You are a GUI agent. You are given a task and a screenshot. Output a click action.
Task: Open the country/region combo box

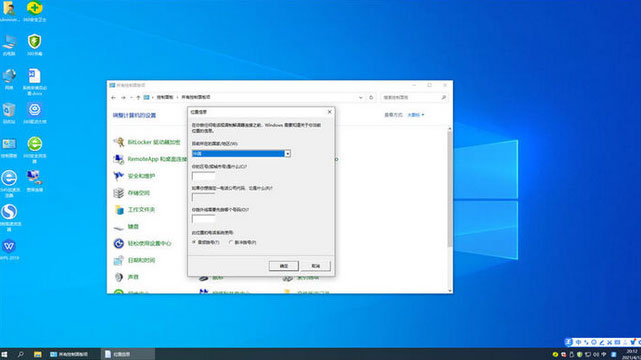(x=241, y=154)
